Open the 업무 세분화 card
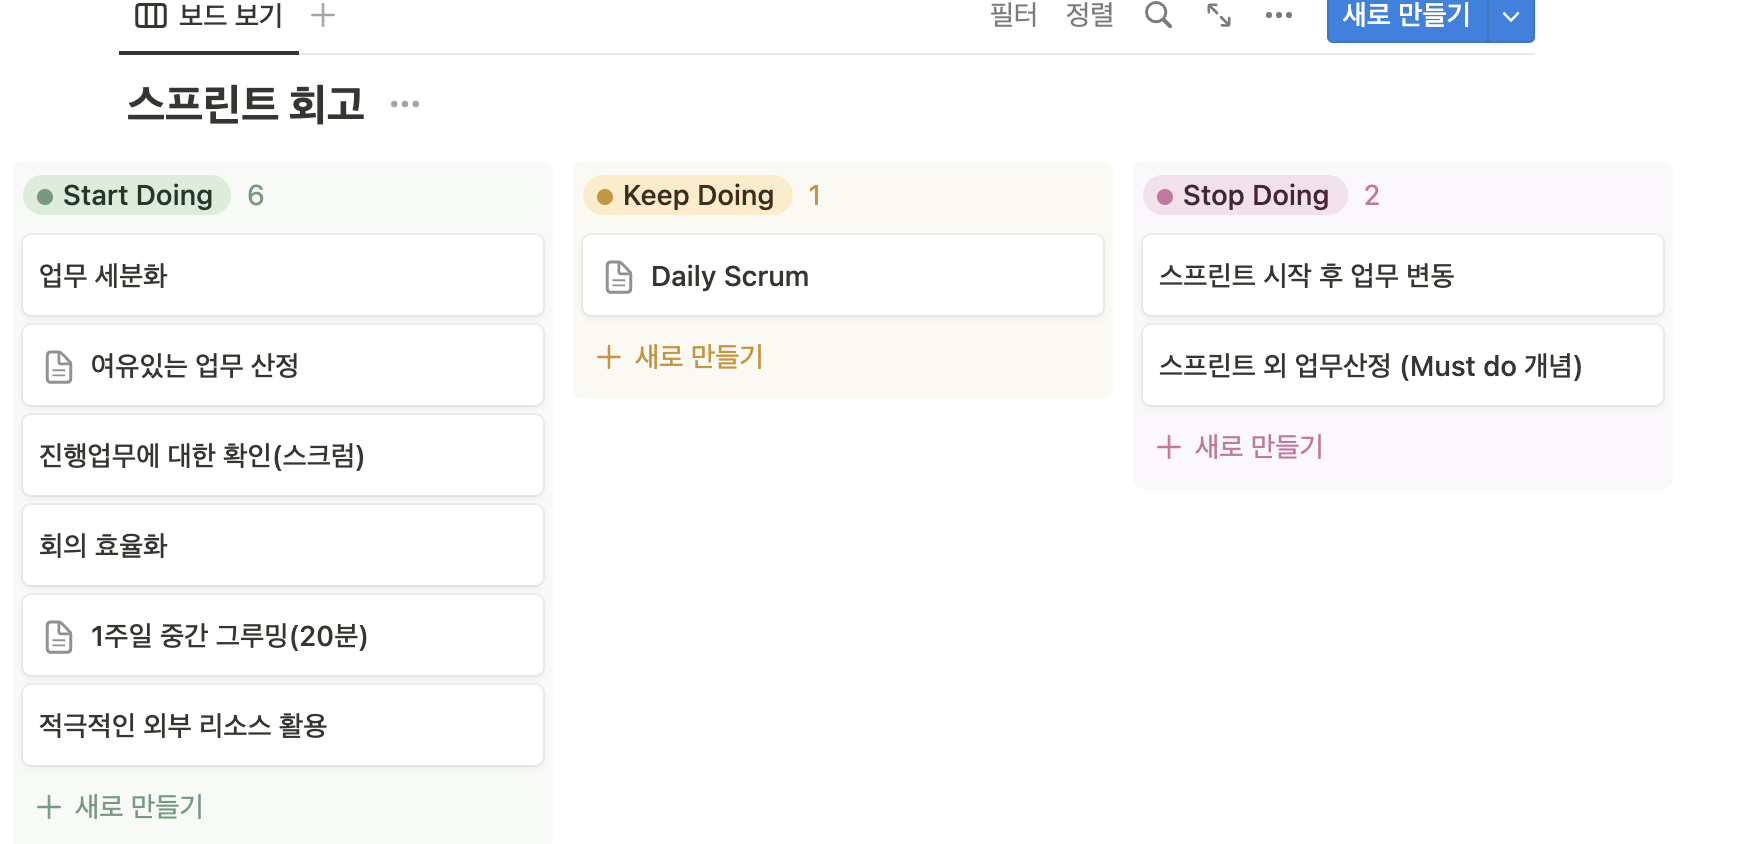Image resolution: width=1744 pixels, height=844 pixels. point(283,275)
